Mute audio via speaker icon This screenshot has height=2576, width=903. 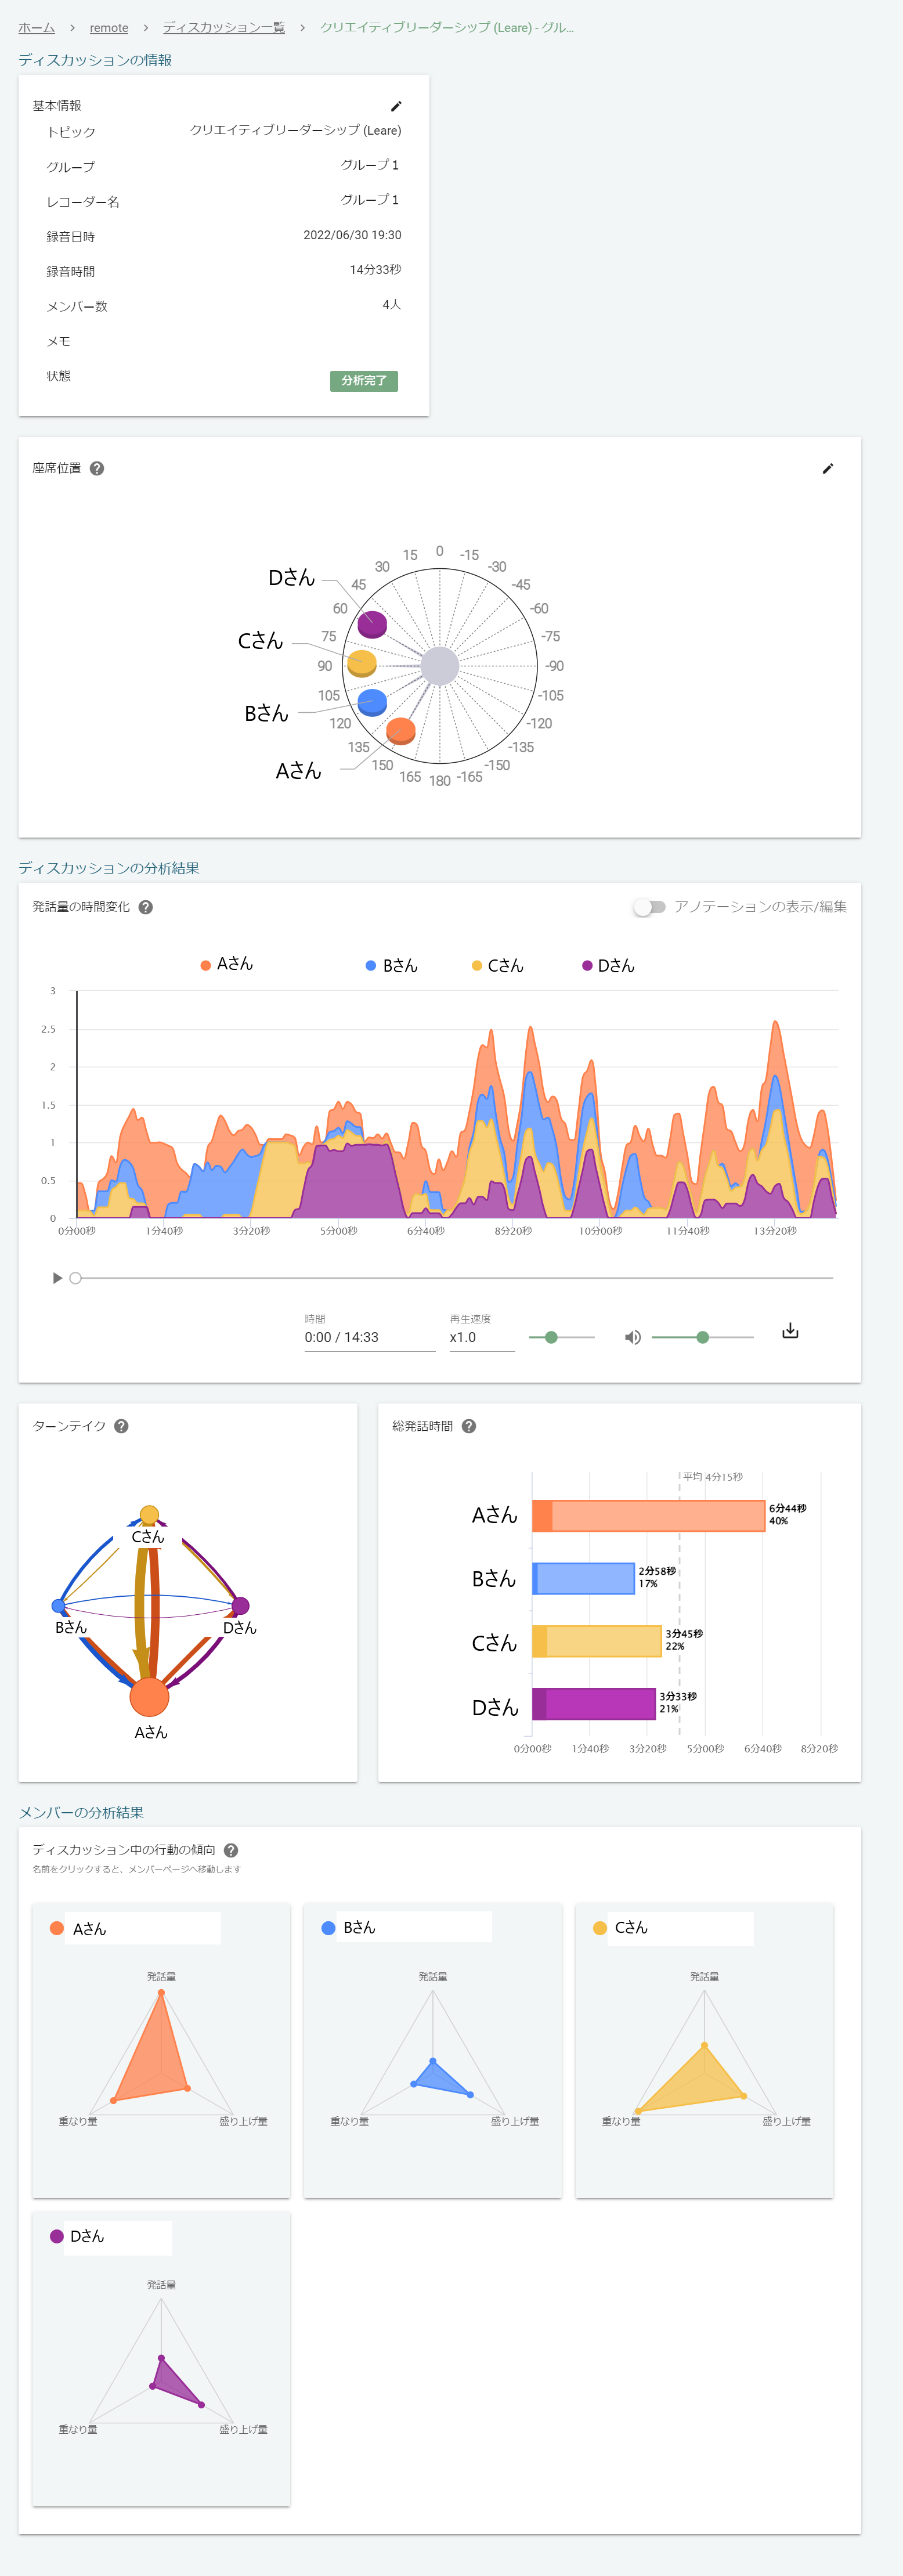click(632, 1337)
